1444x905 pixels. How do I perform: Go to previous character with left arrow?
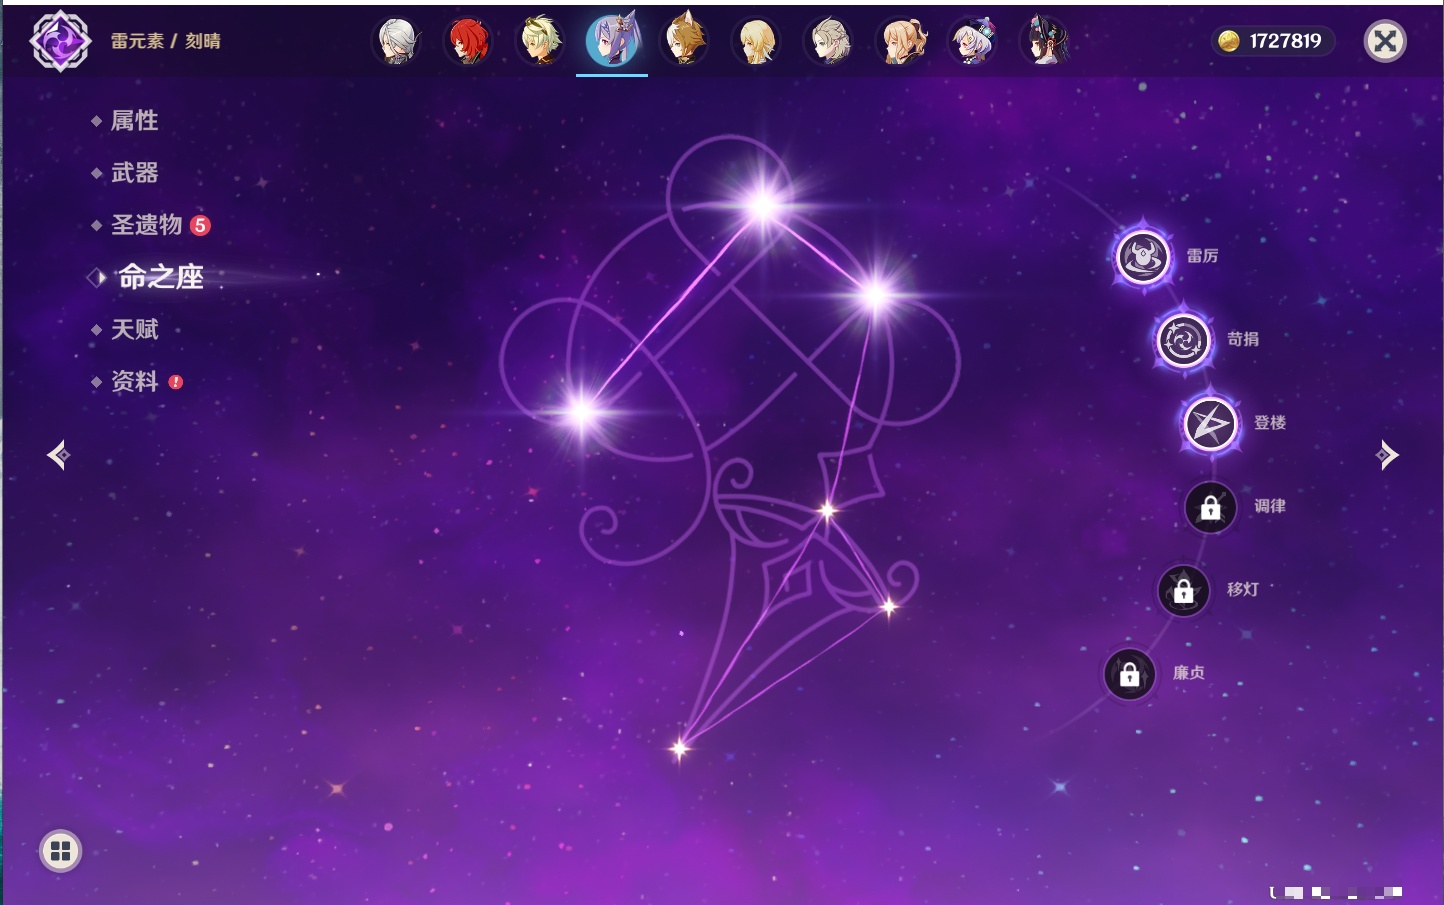click(x=58, y=455)
